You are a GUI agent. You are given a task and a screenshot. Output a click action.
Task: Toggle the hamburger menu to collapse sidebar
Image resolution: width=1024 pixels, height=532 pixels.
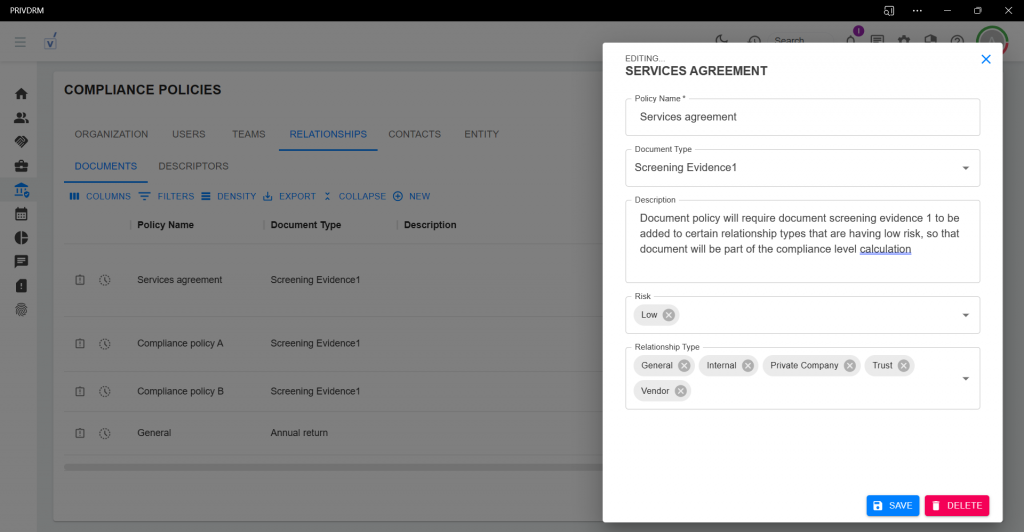tap(20, 42)
